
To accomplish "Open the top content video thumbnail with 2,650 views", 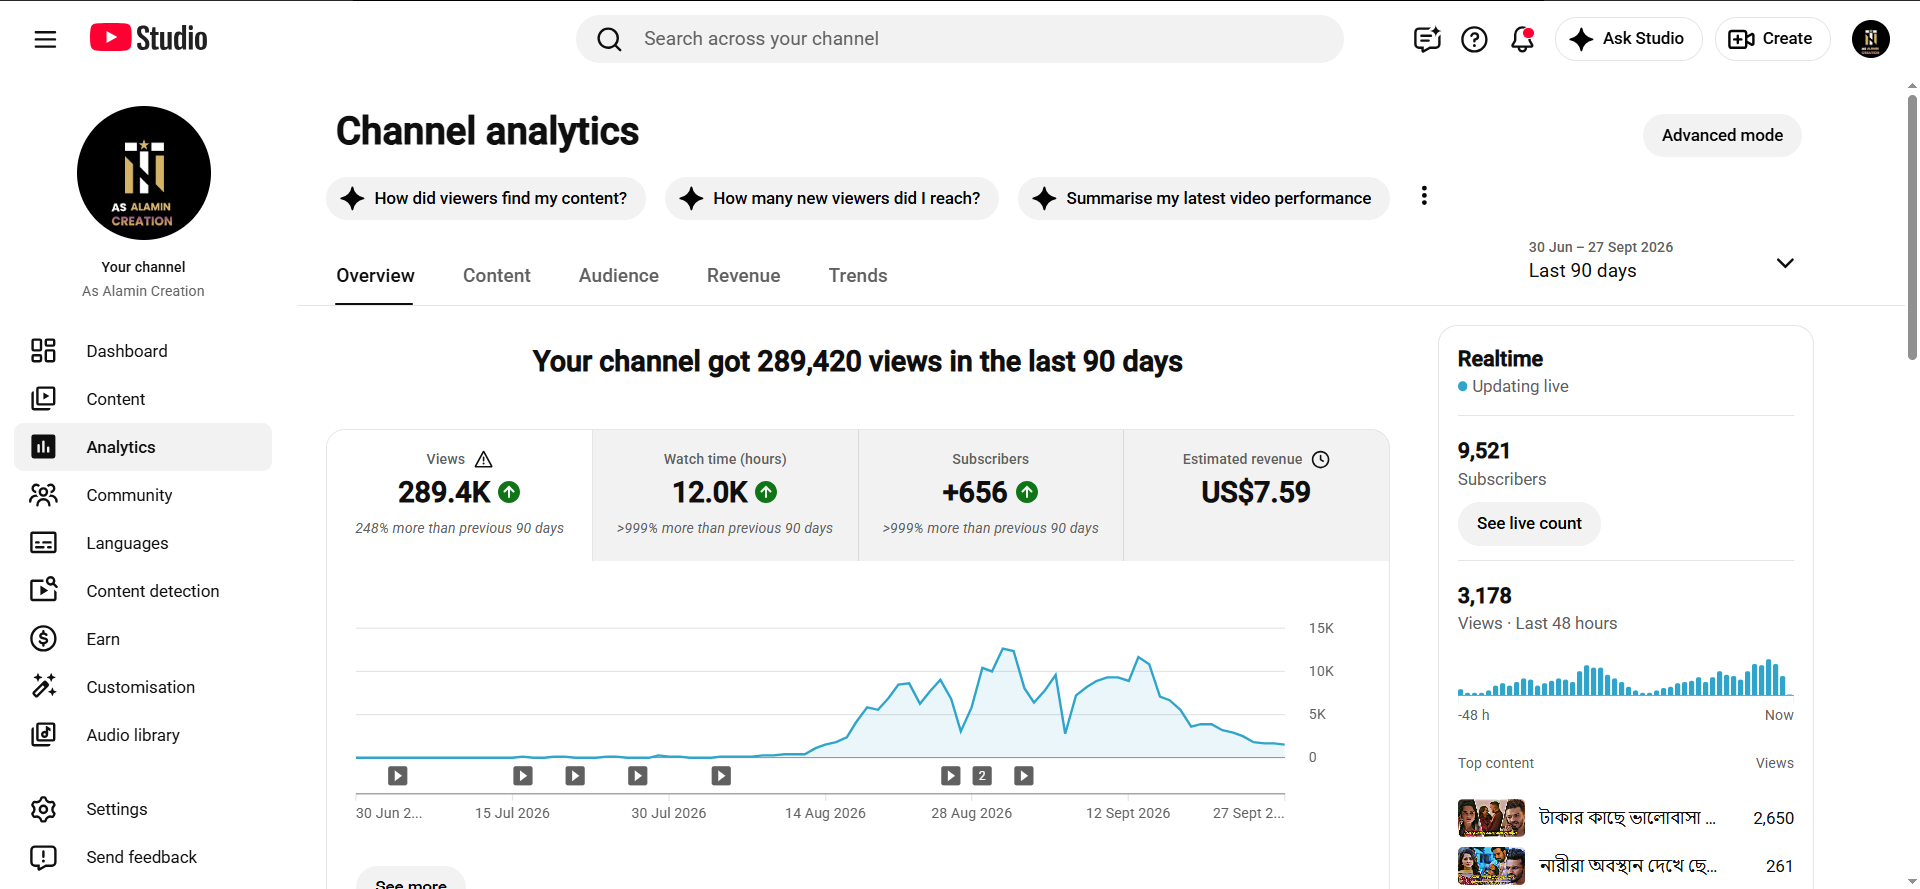I will point(1491,818).
